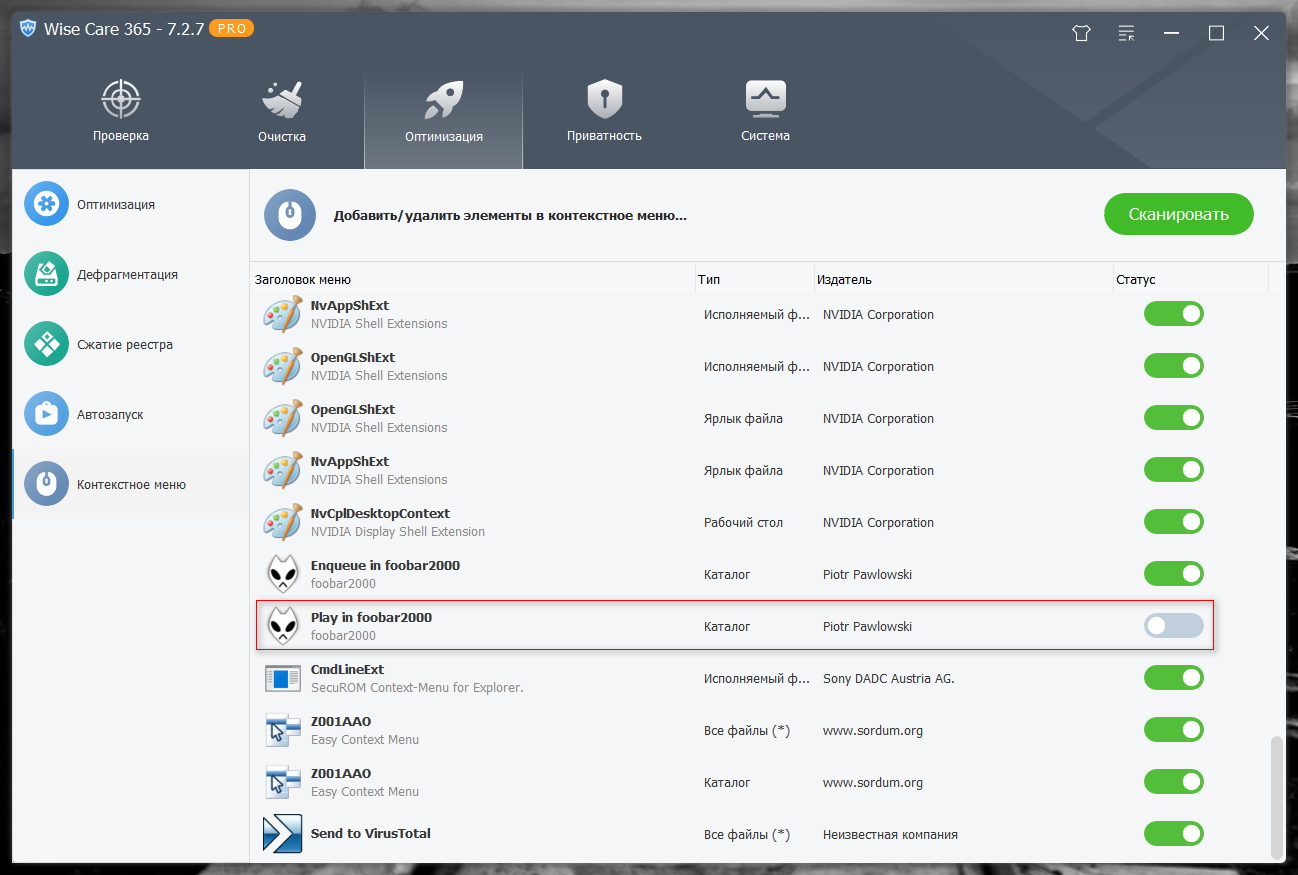This screenshot has height=875, width=1298.
Task: Click Piotr Pawlowski in the Enqueue row
Action: tap(867, 575)
